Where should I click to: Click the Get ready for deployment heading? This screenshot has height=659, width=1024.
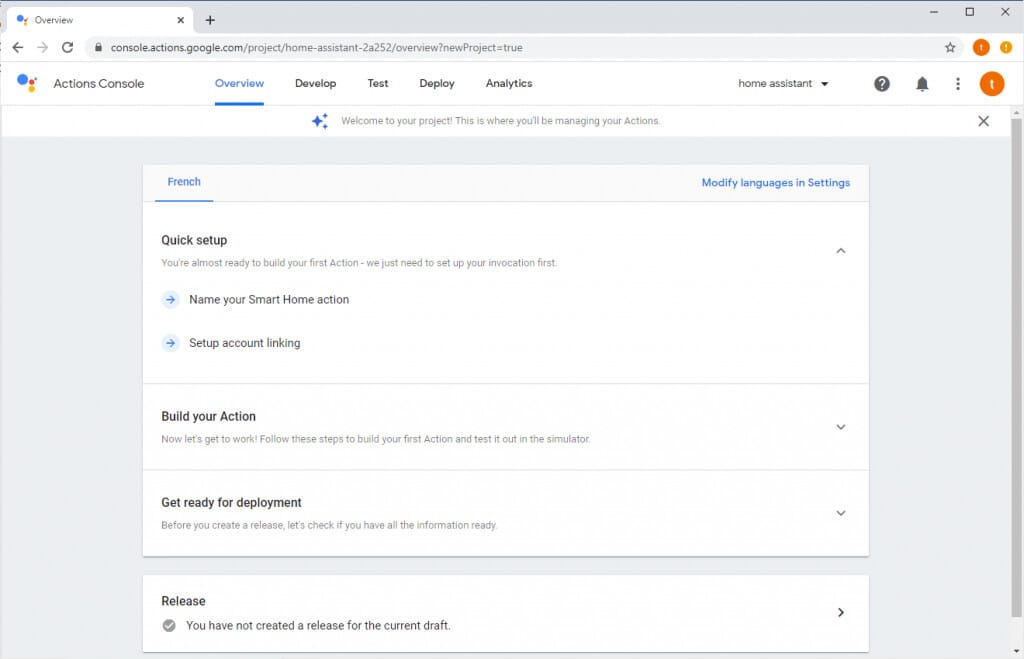tap(231, 502)
